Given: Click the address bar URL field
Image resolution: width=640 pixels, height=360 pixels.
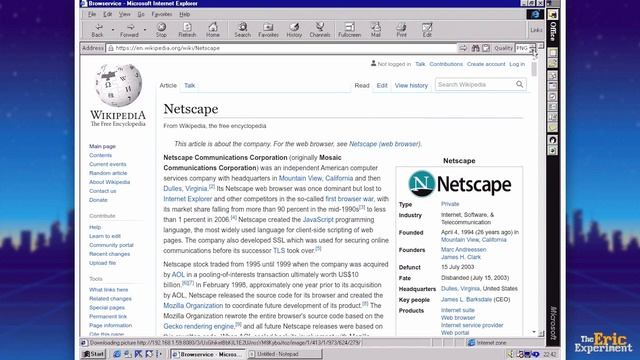Looking at the screenshot, I should point(282,48).
